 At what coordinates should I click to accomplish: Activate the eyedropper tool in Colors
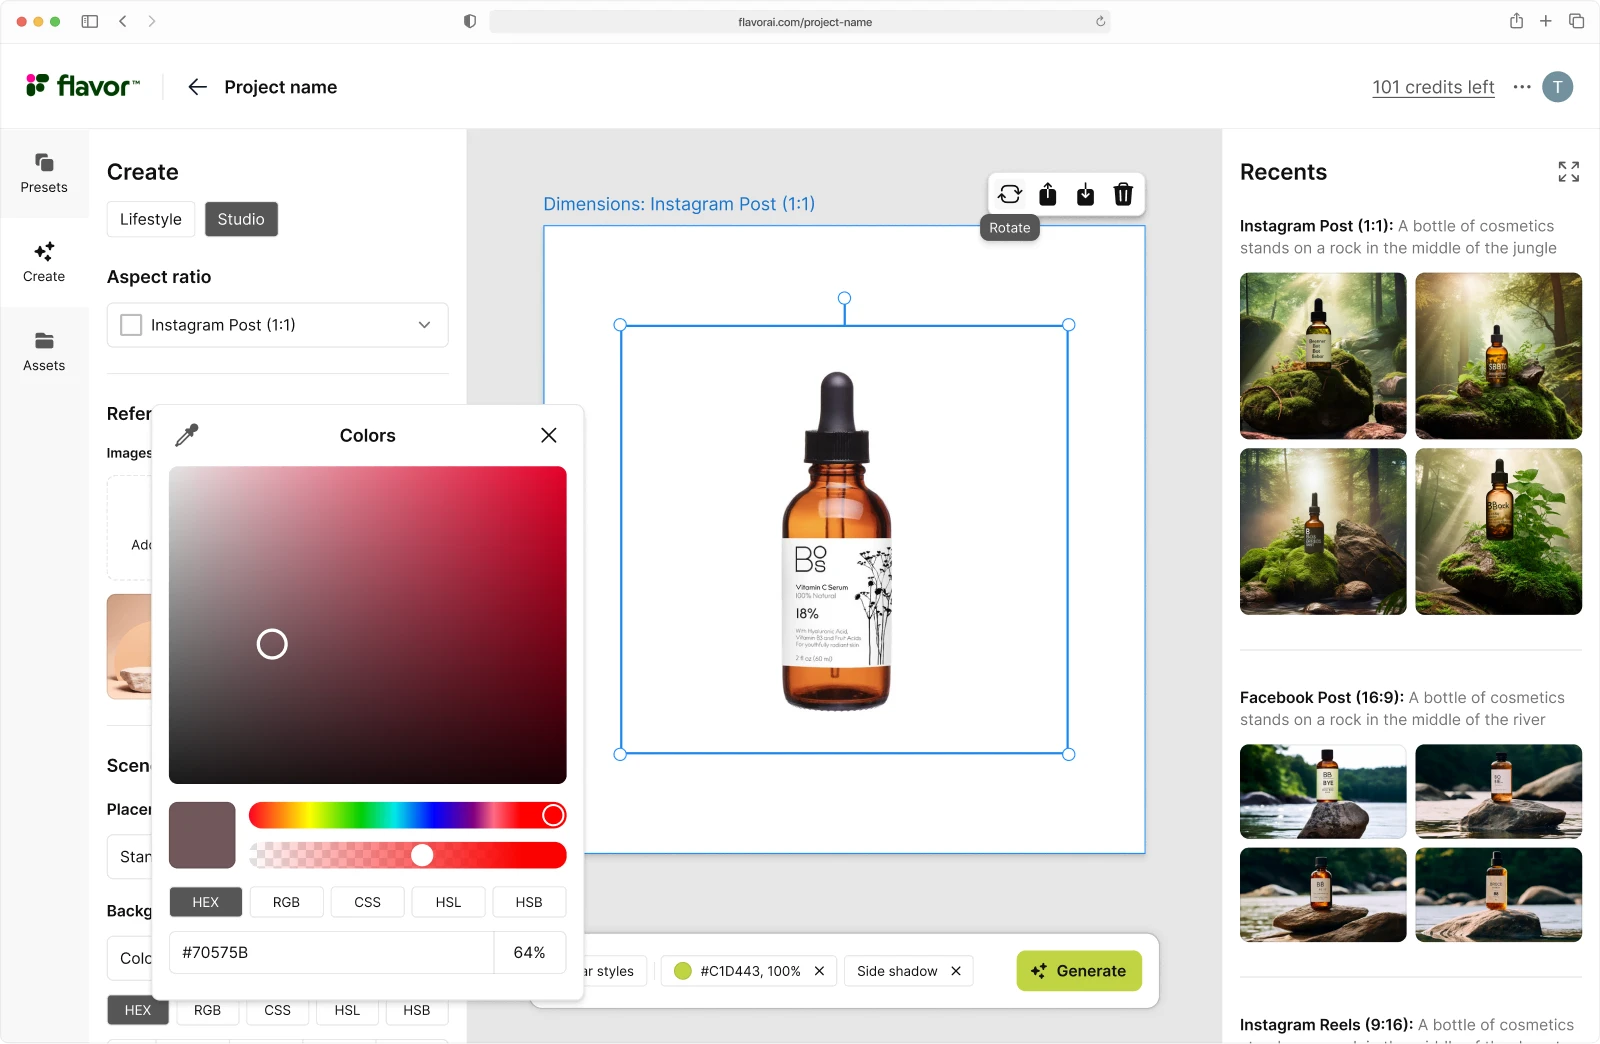tap(187, 435)
